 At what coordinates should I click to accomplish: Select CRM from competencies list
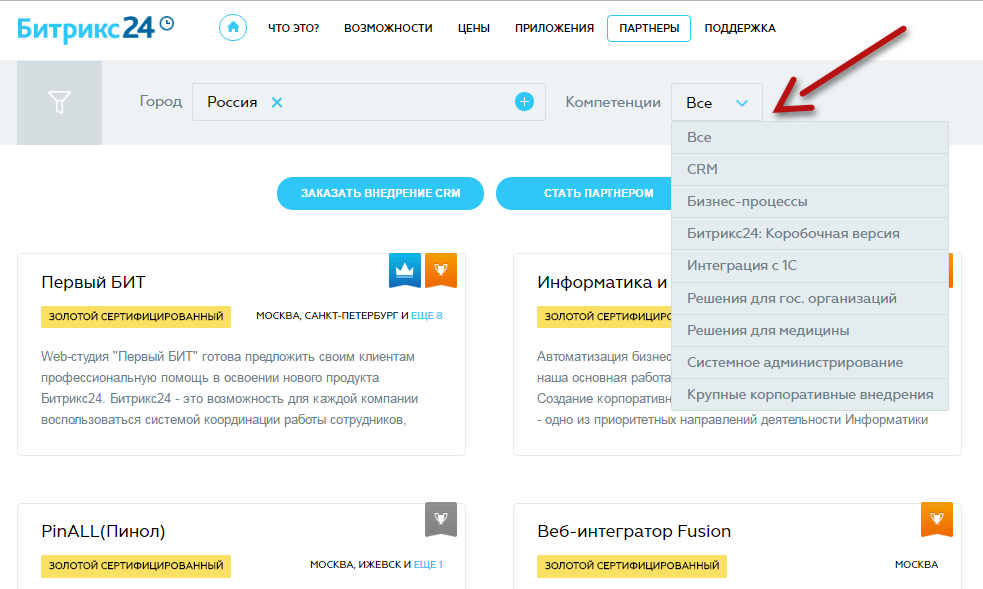click(703, 169)
